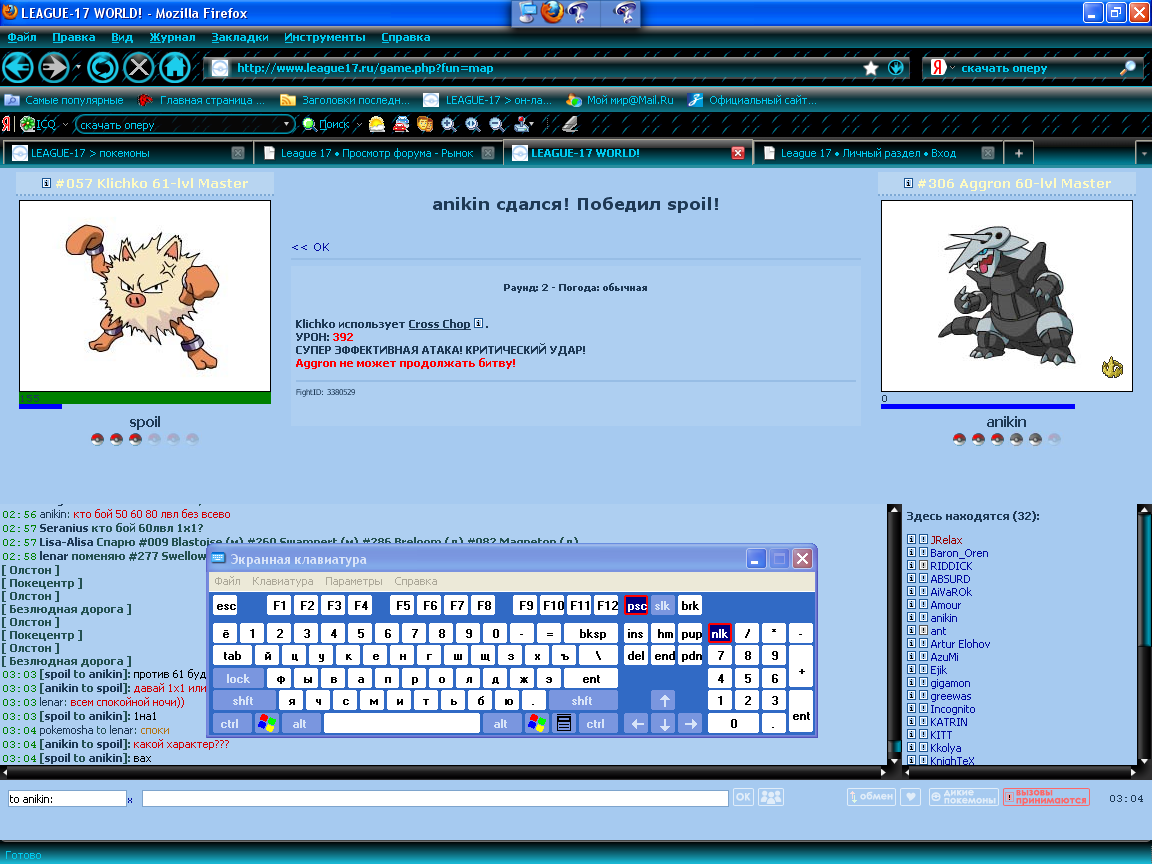Open info icon beside #057 Klichko title

tap(46, 183)
